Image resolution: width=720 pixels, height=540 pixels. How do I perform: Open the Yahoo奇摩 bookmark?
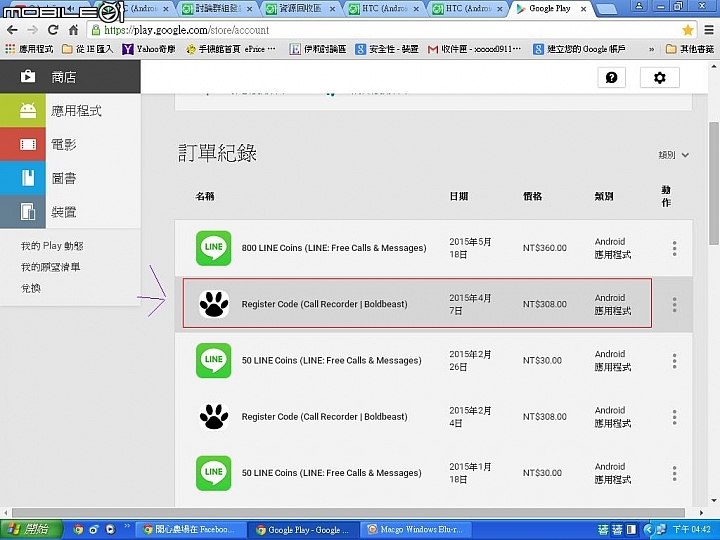[149, 49]
